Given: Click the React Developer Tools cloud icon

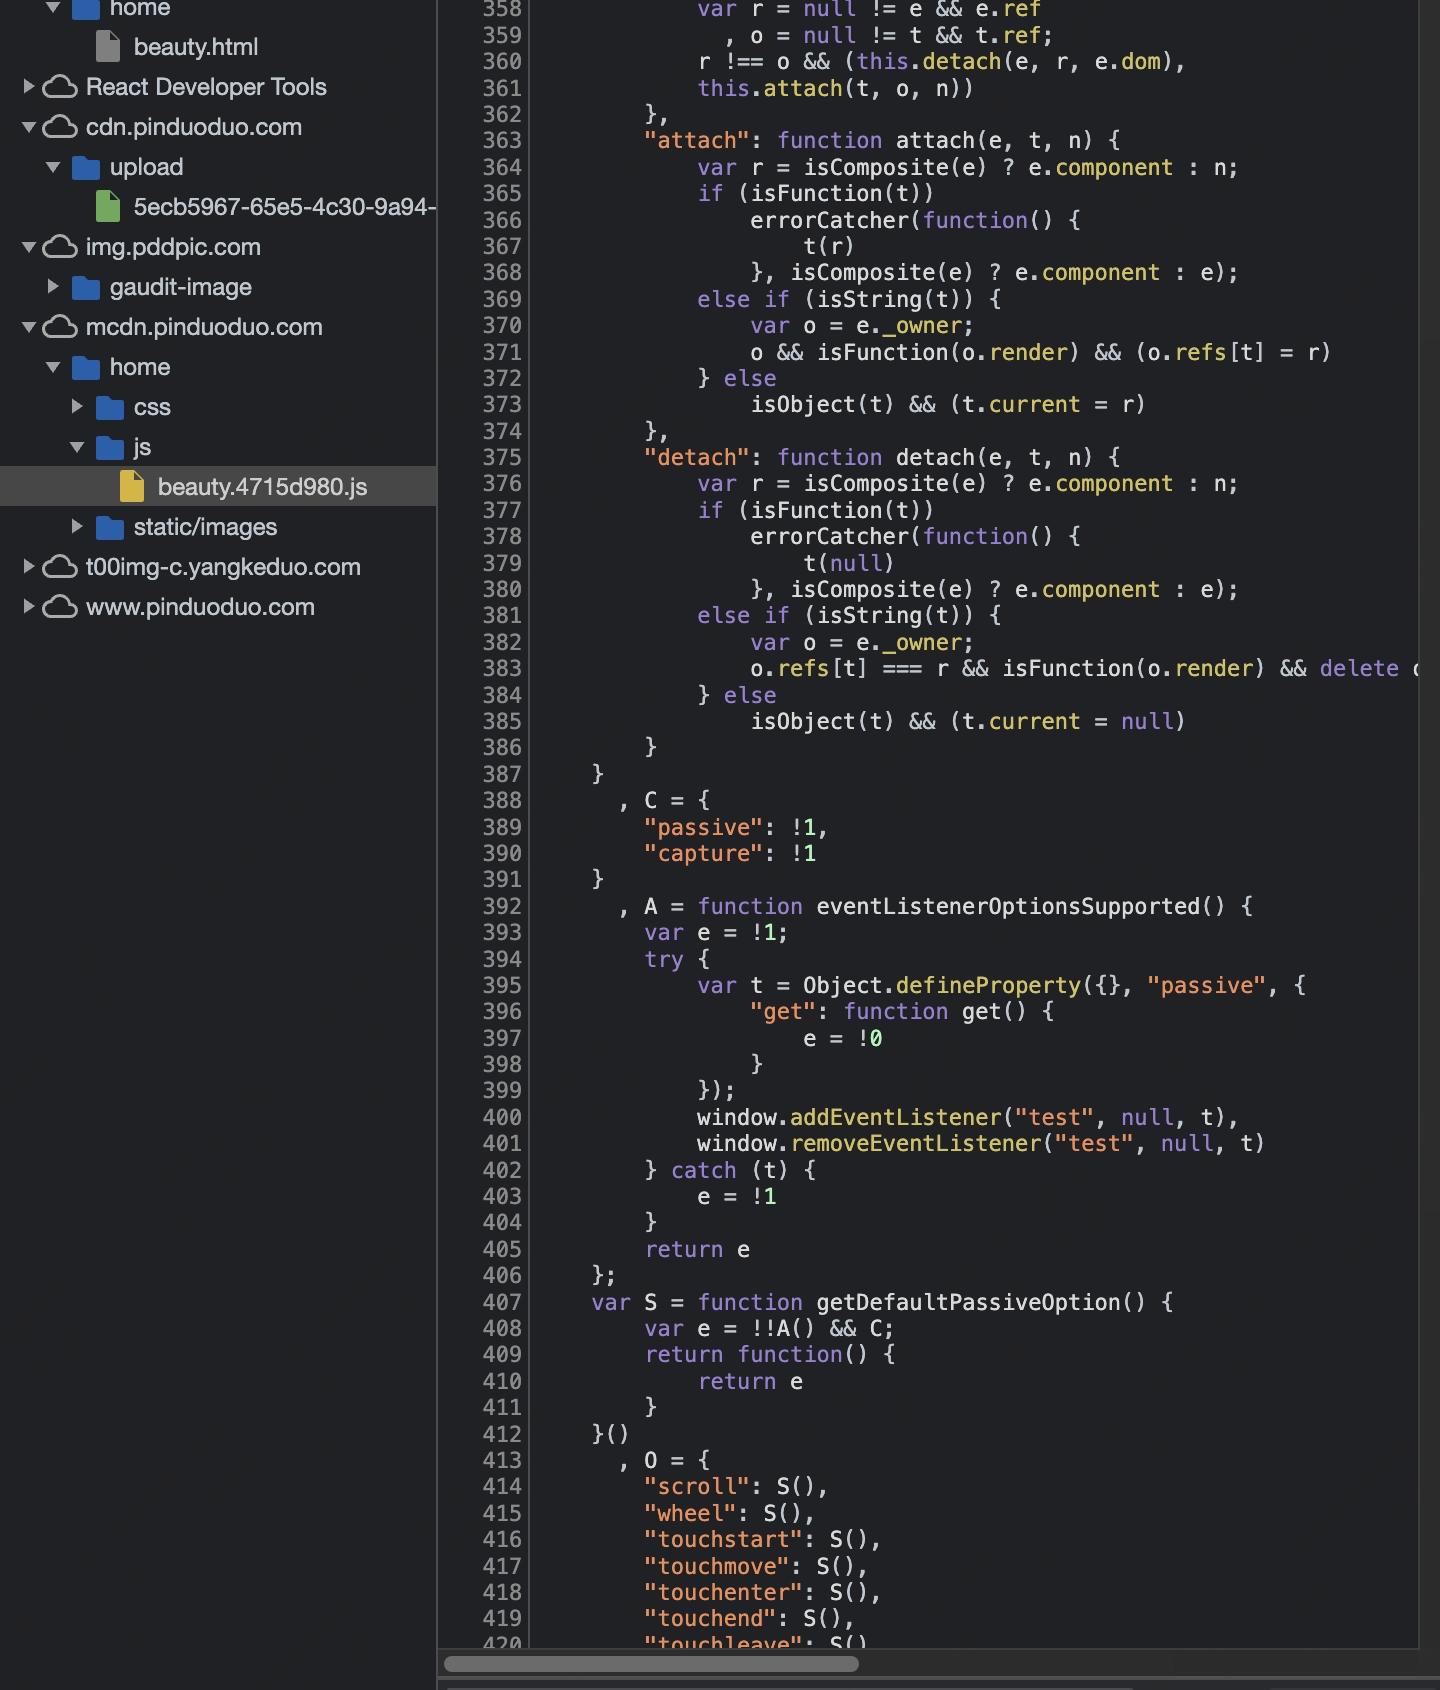Looking at the screenshot, I should click(x=60, y=87).
